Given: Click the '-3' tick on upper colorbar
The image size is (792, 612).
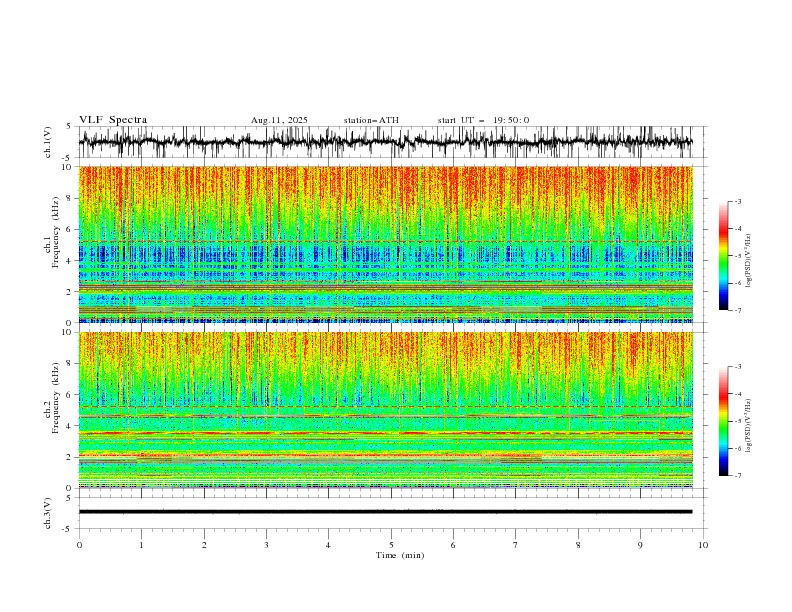Looking at the screenshot, I should tap(737, 201).
